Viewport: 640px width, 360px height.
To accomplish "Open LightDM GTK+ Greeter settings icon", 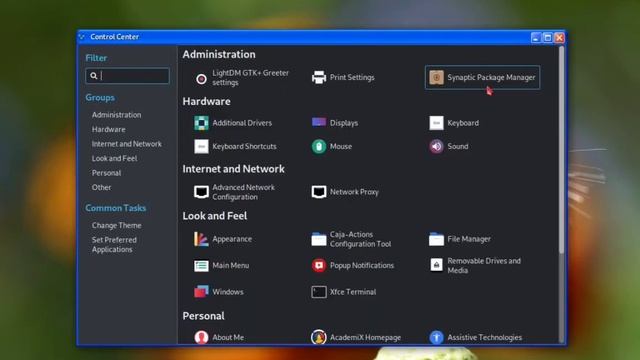I will [201, 78].
